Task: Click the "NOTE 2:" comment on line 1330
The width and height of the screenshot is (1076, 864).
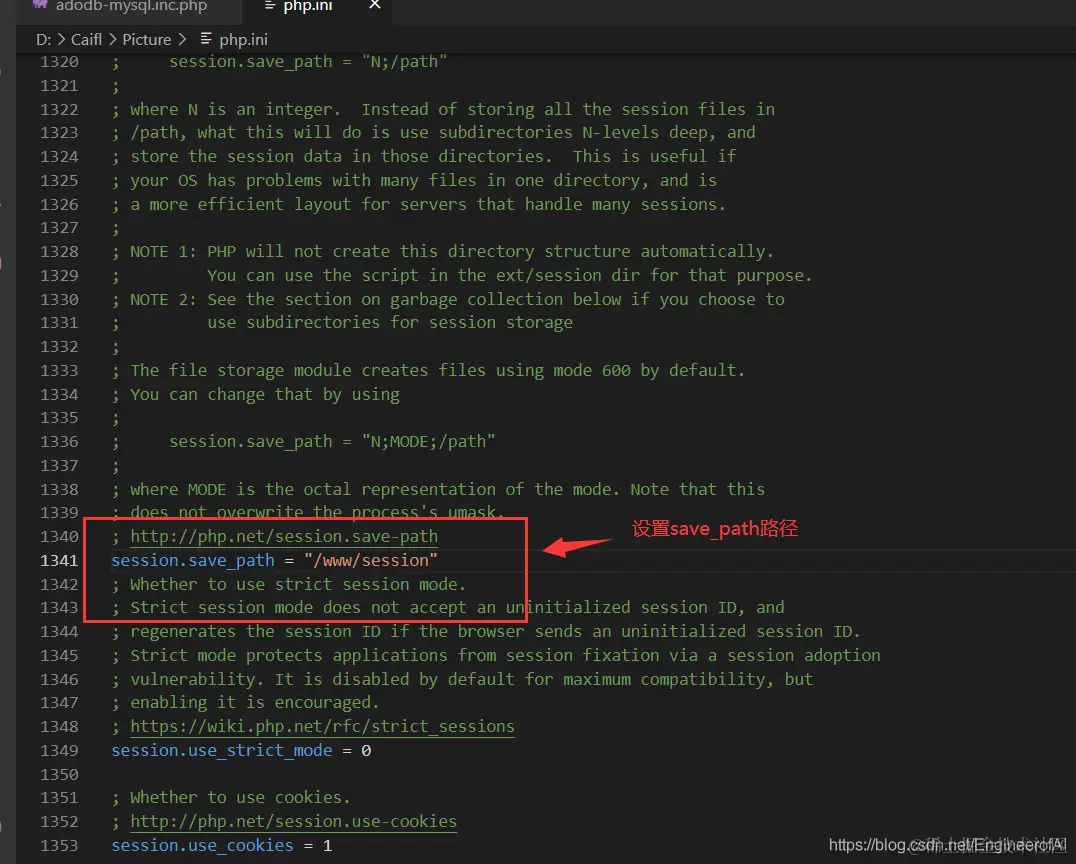Action: click(x=163, y=299)
